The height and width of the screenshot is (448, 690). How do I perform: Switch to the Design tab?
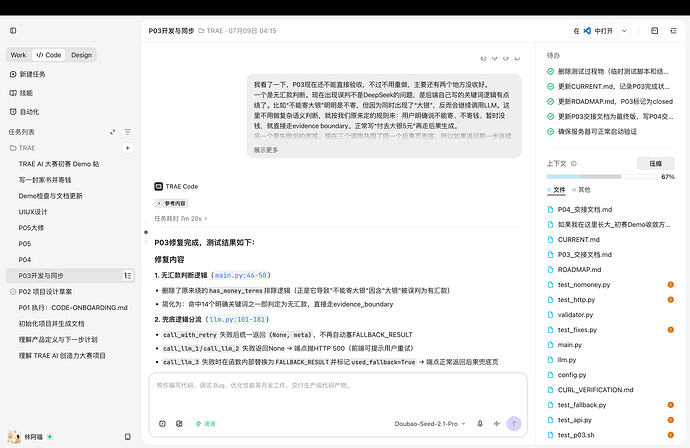coord(81,55)
